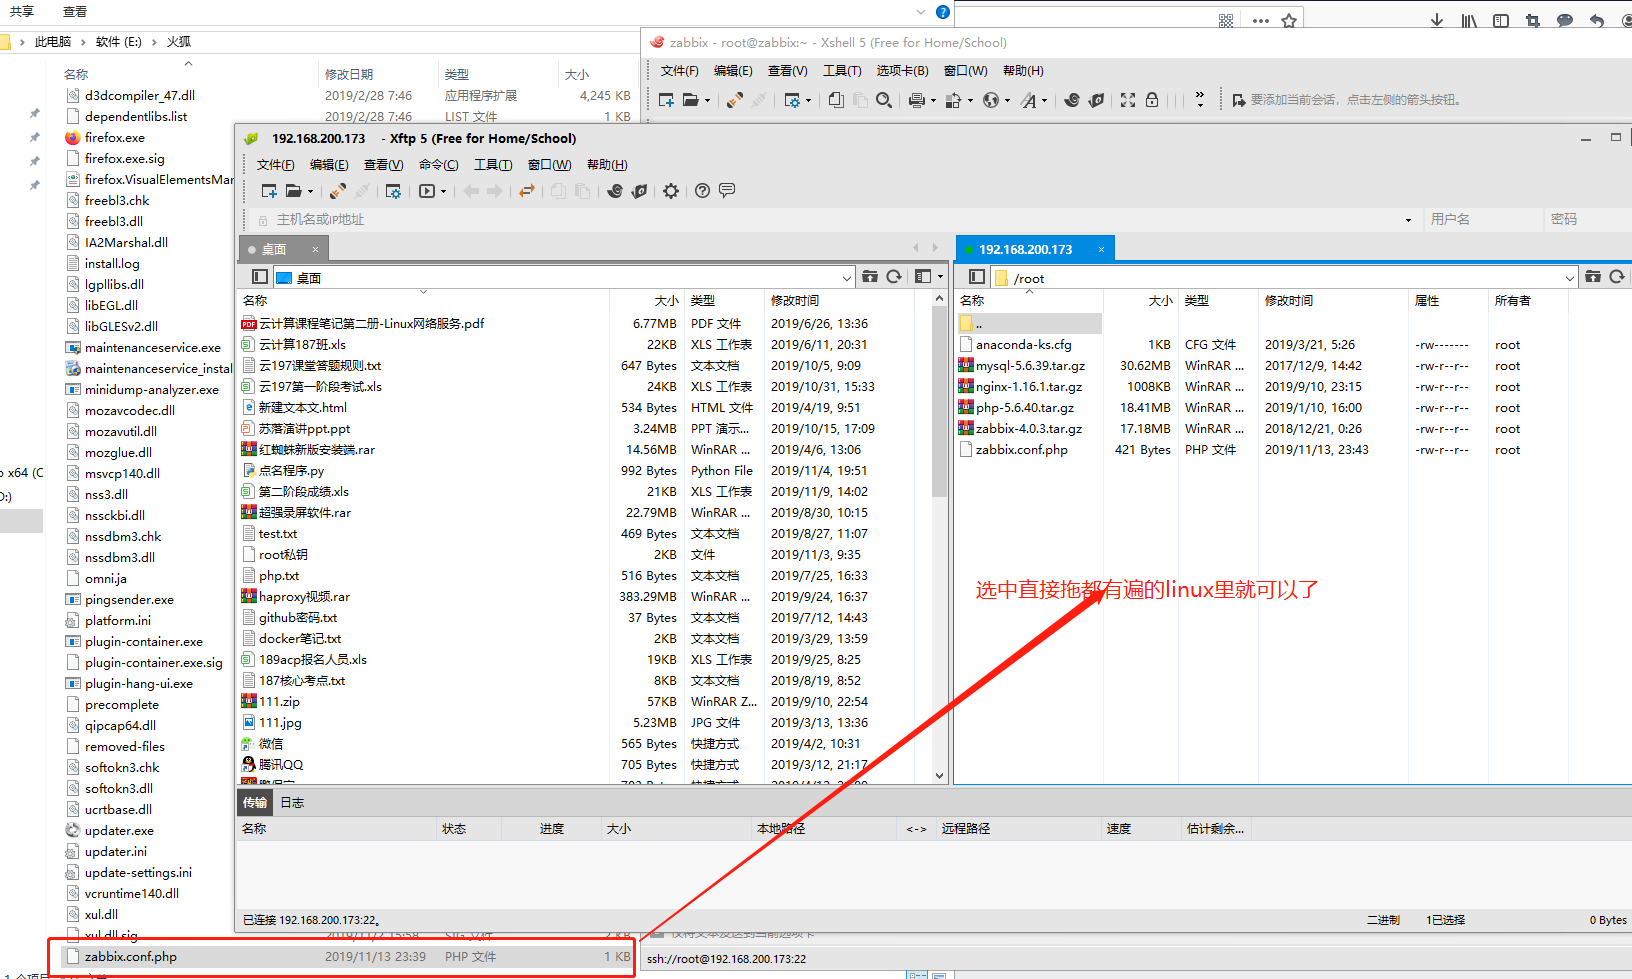Click the transfer direction arrows icon in Xftp
Image resolution: width=1632 pixels, height=979 pixels.
pyautogui.click(x=527, y=191)
